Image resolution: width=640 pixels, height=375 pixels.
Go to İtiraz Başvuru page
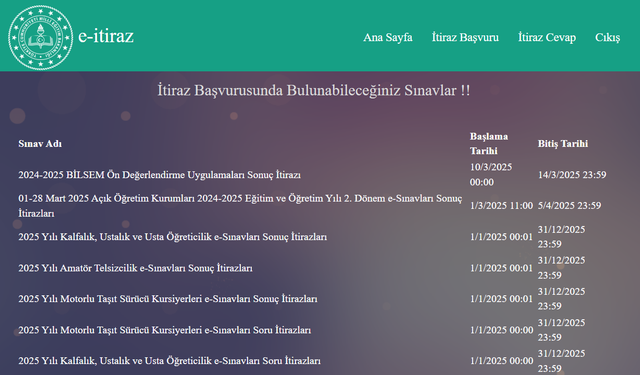[465, 37]
